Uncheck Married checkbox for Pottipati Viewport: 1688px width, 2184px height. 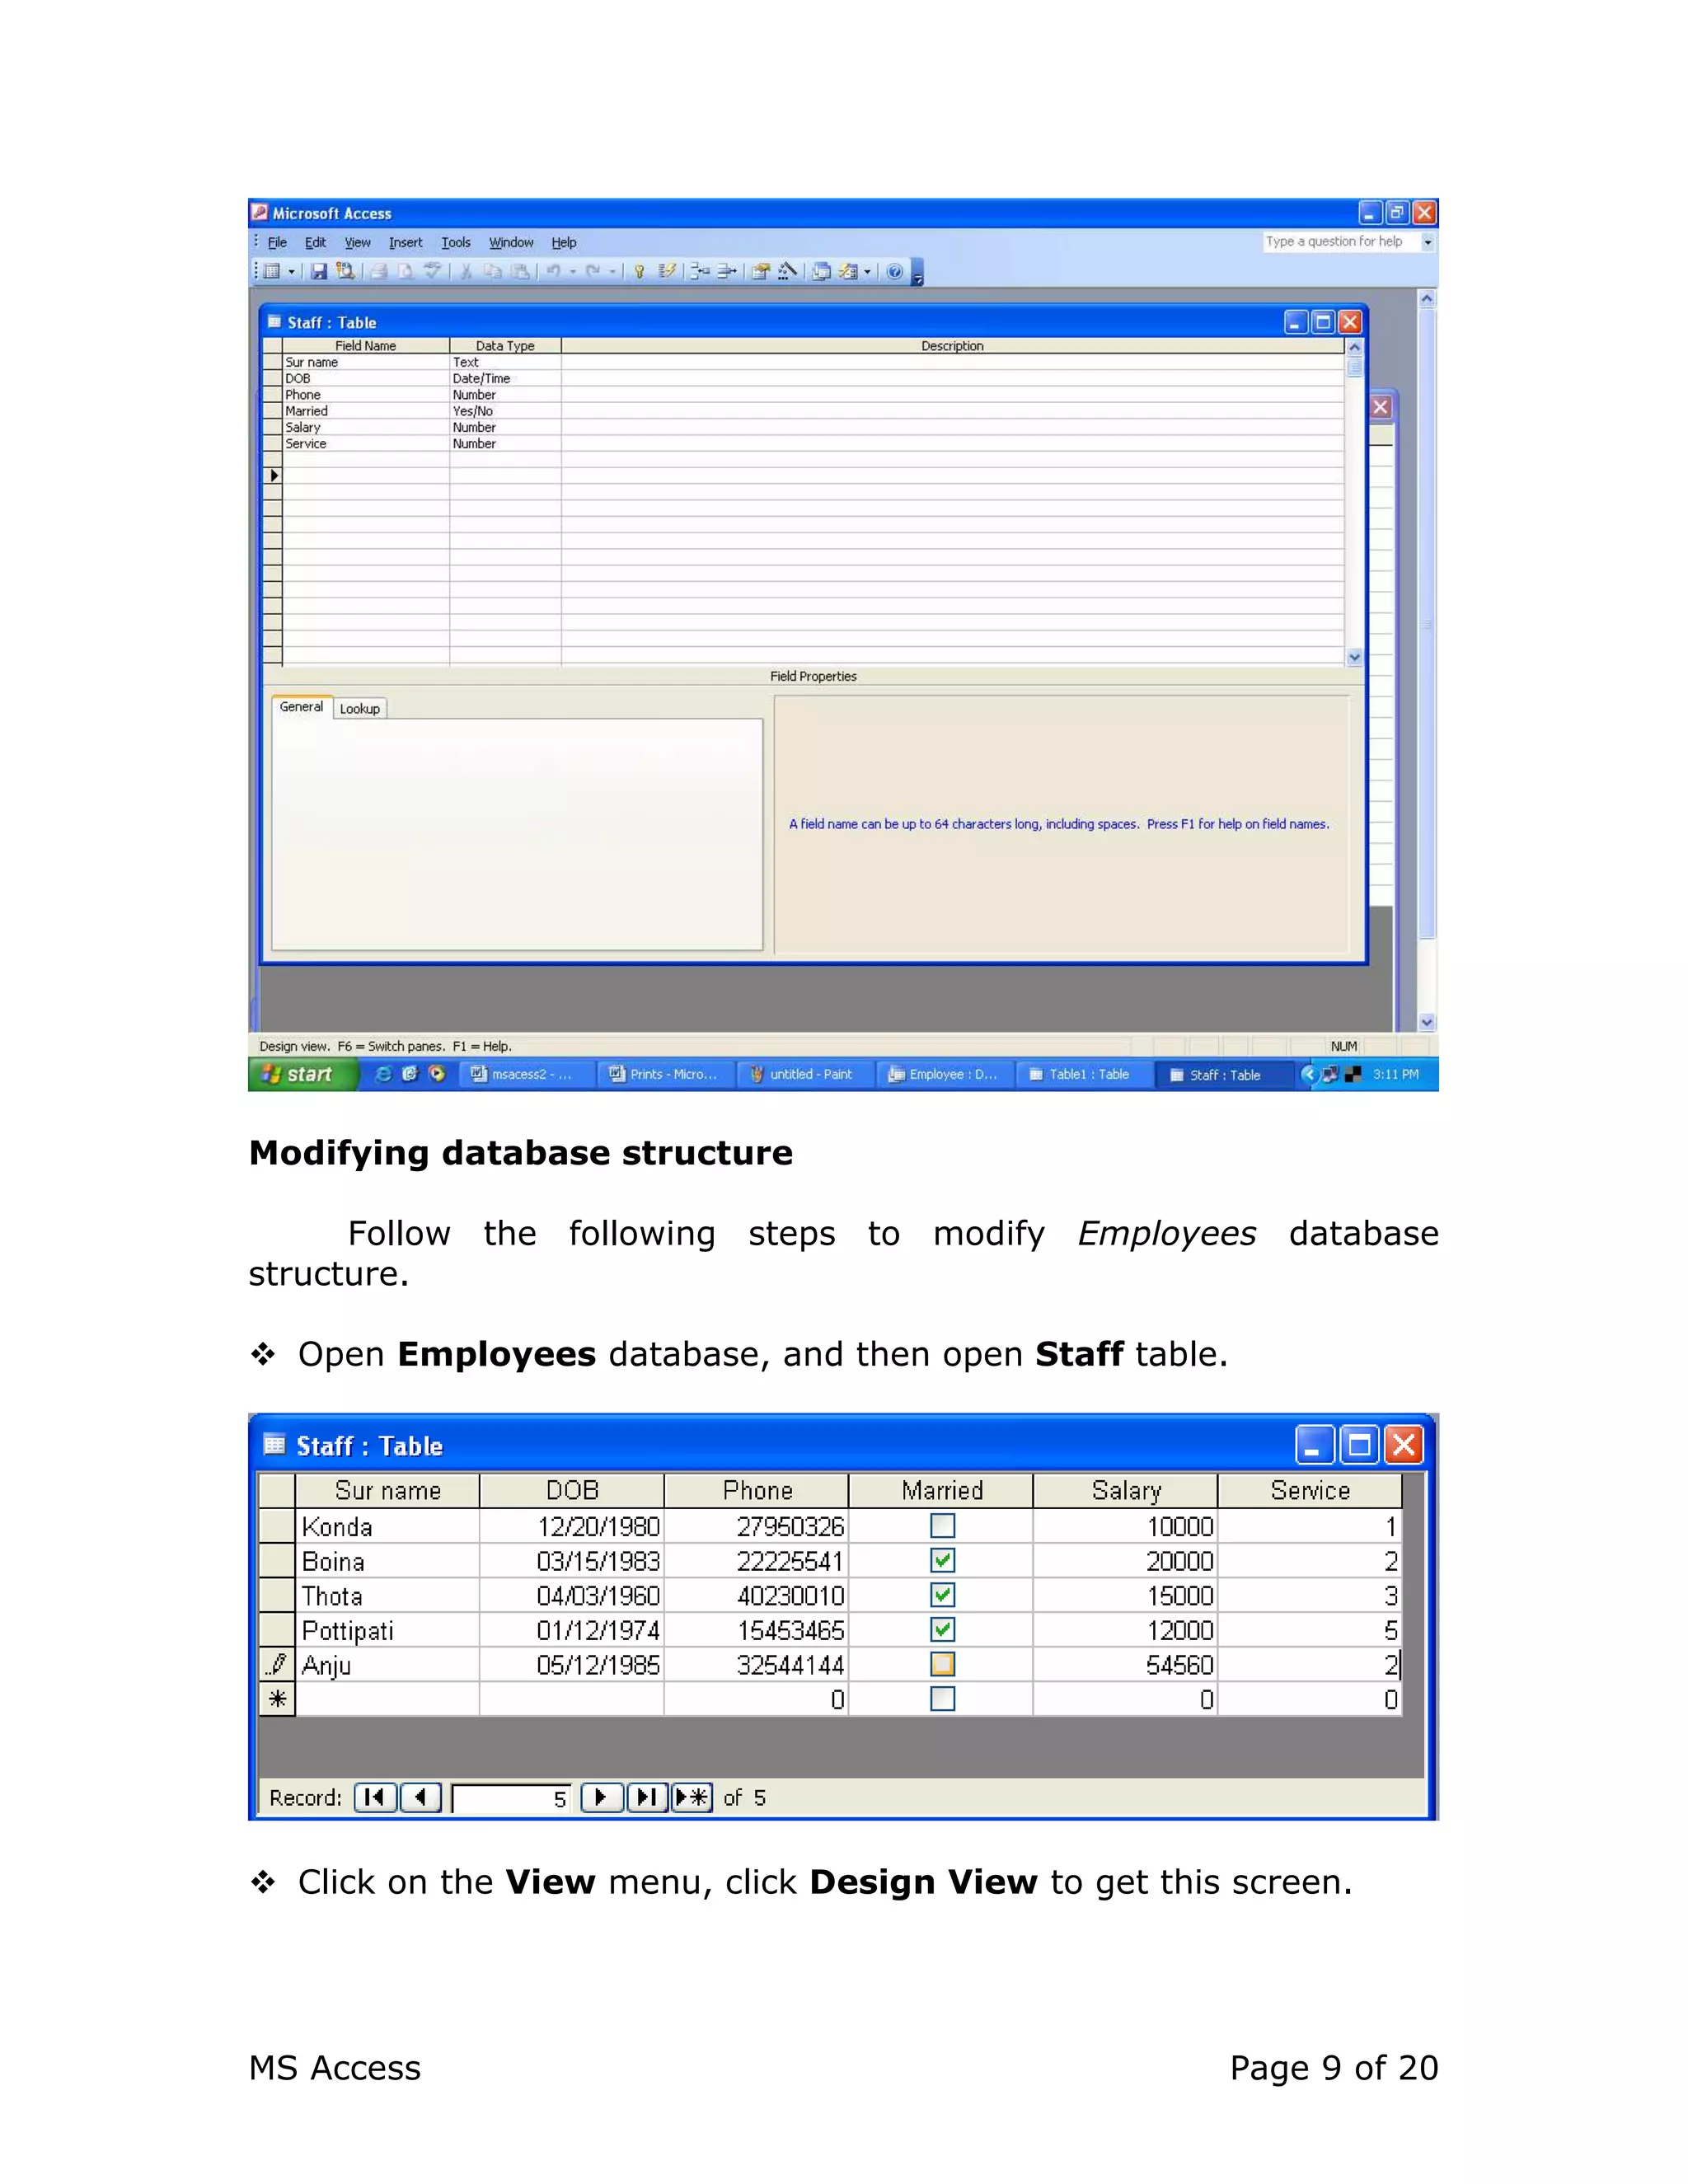pos(942,1630)
